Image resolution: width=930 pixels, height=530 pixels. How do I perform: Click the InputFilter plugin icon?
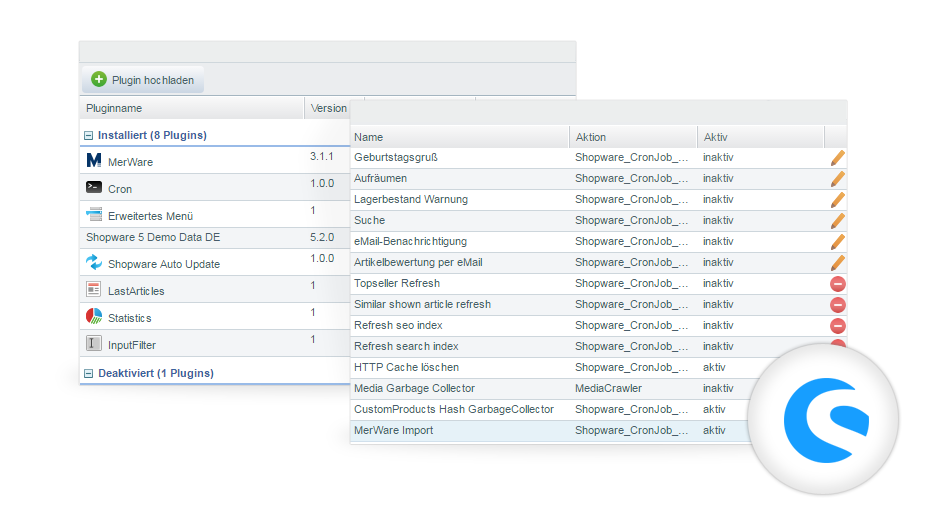pos(94,343)
